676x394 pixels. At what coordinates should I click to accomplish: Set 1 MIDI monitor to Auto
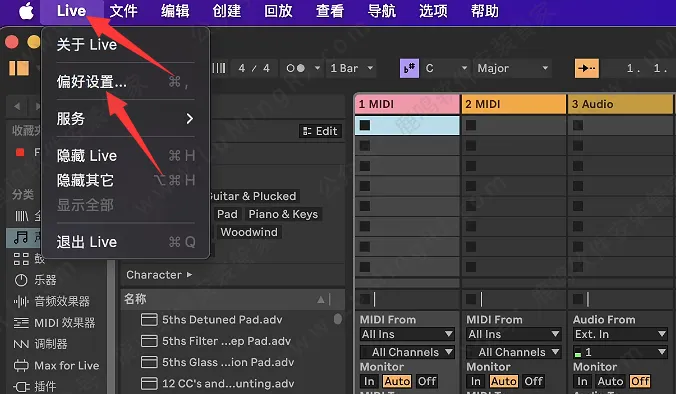[x=397, y=381]
